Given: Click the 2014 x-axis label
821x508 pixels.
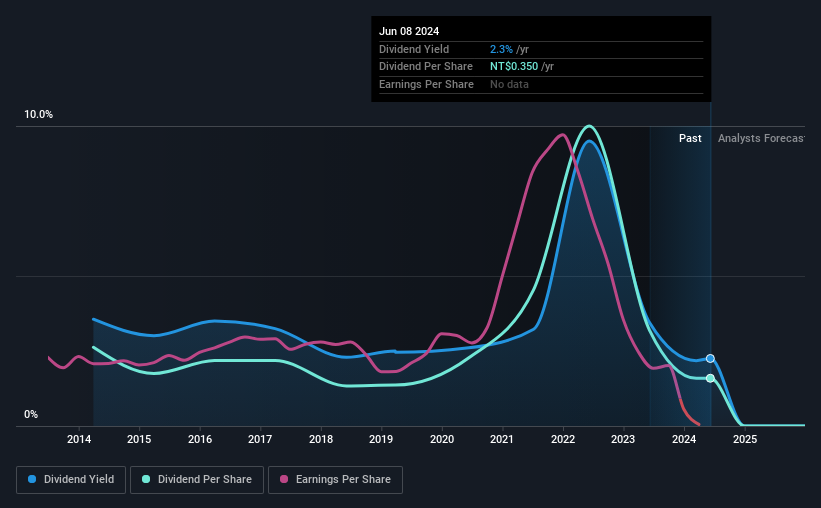Looking at the screenshot, I should [79, 439].
